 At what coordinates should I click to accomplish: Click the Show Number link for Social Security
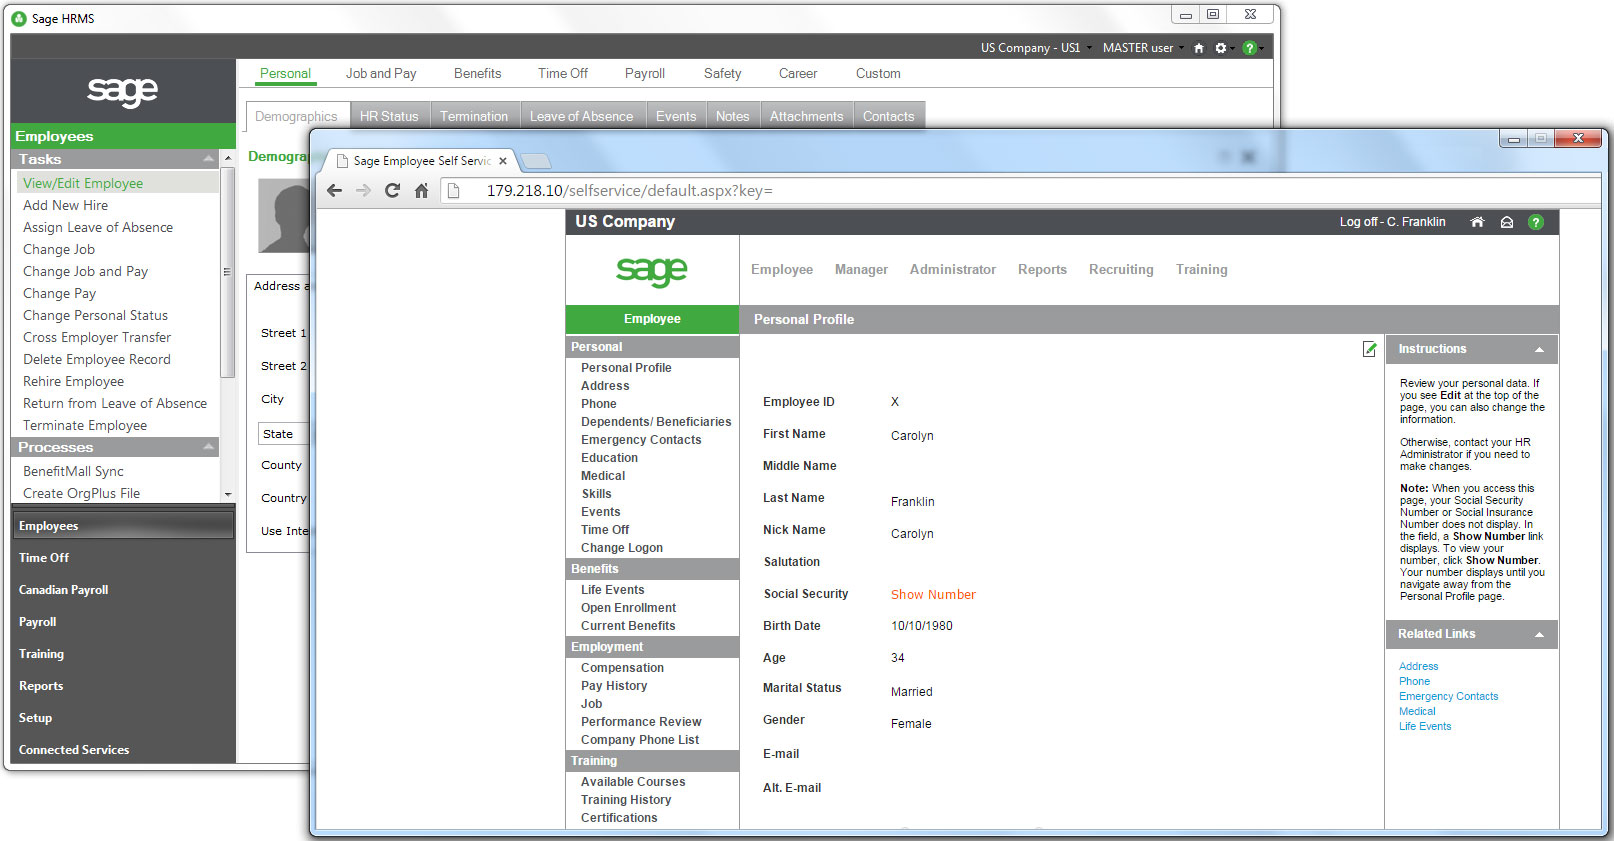(933, 594)
